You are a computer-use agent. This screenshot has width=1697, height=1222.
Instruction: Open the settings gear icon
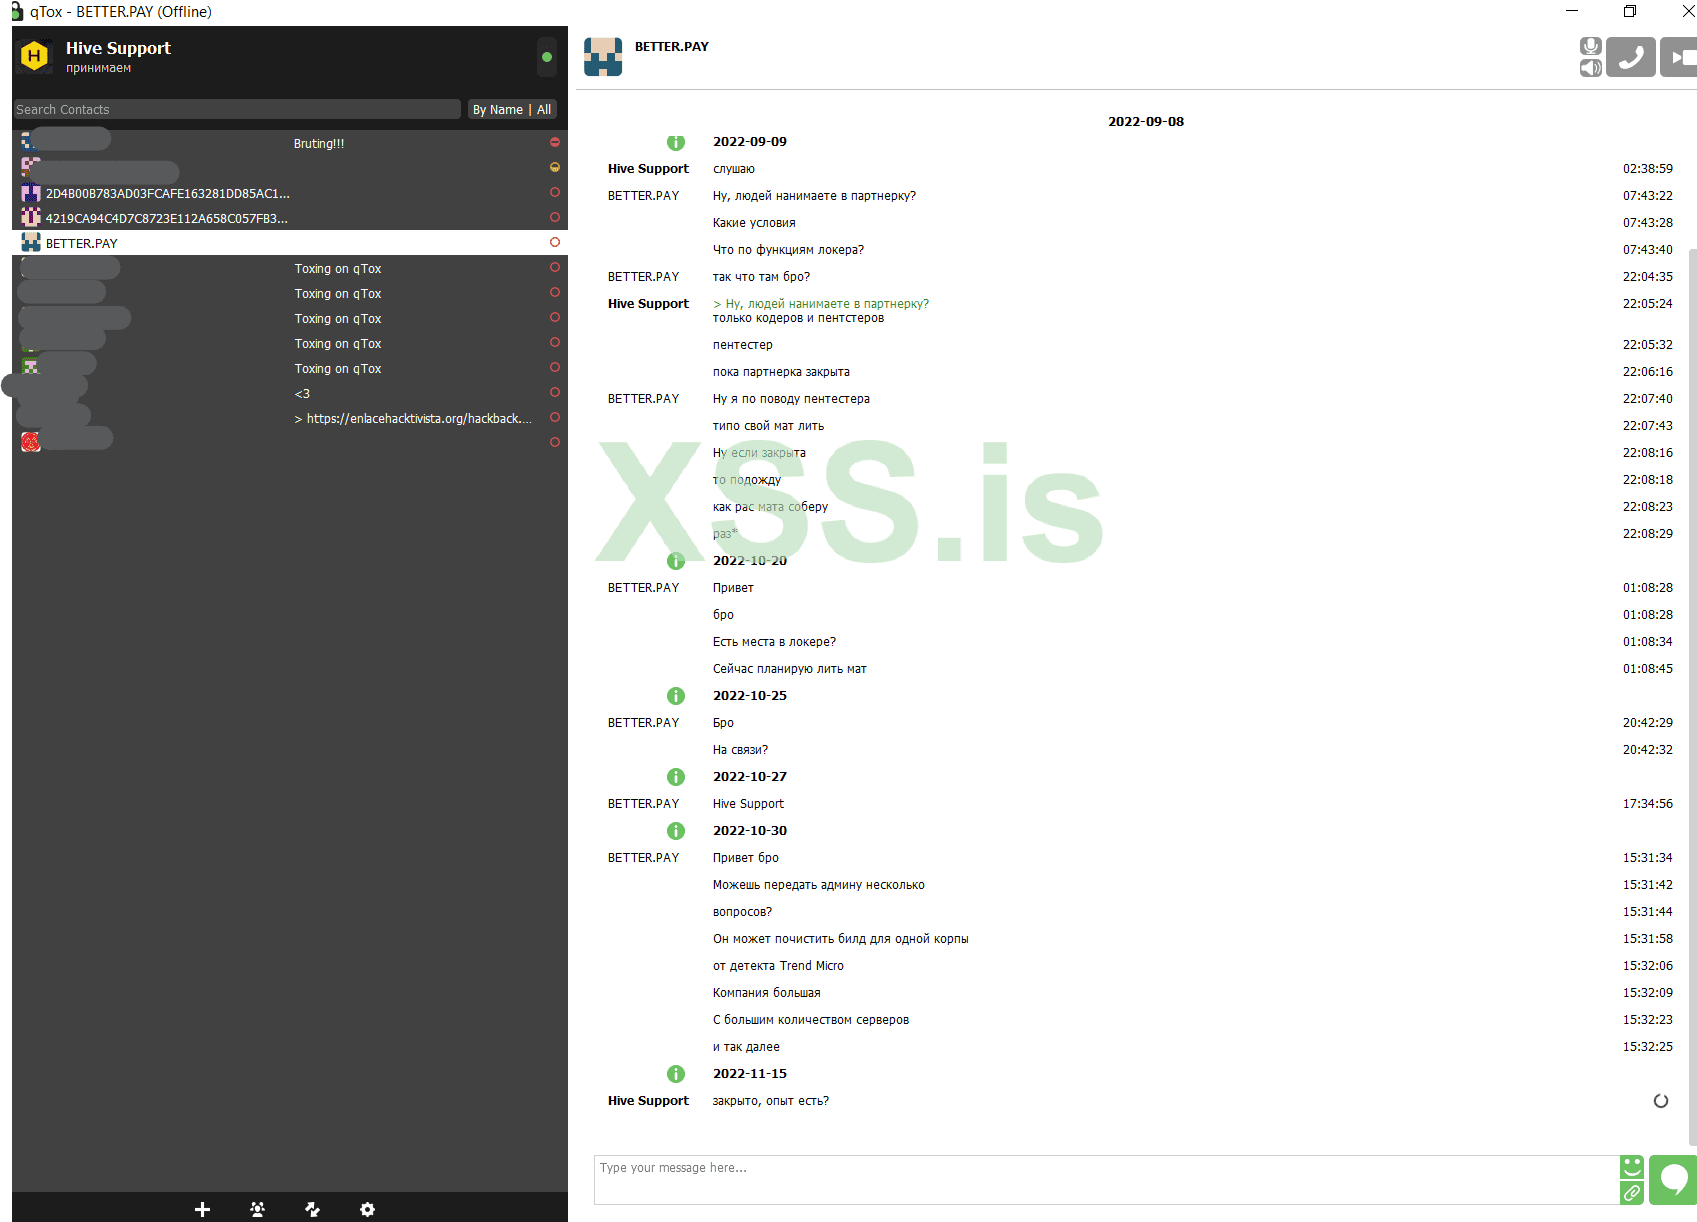(x=367, y=1209)
